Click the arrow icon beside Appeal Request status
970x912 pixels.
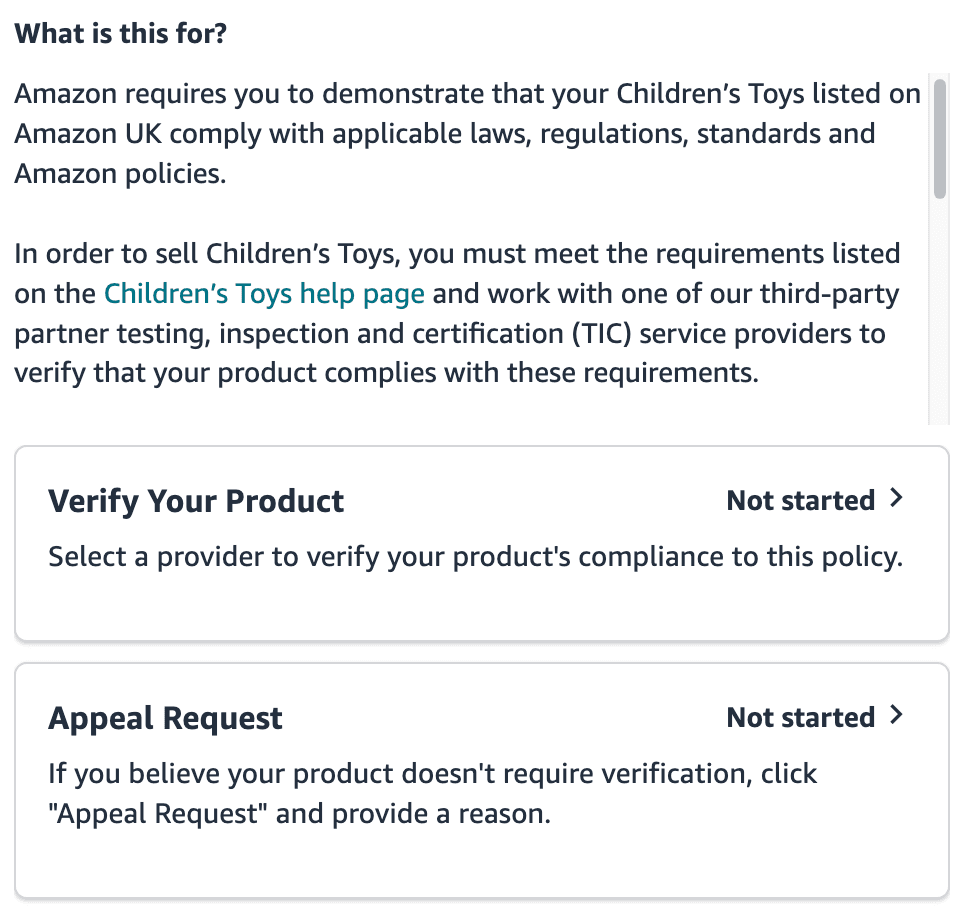tap(898, 716)
